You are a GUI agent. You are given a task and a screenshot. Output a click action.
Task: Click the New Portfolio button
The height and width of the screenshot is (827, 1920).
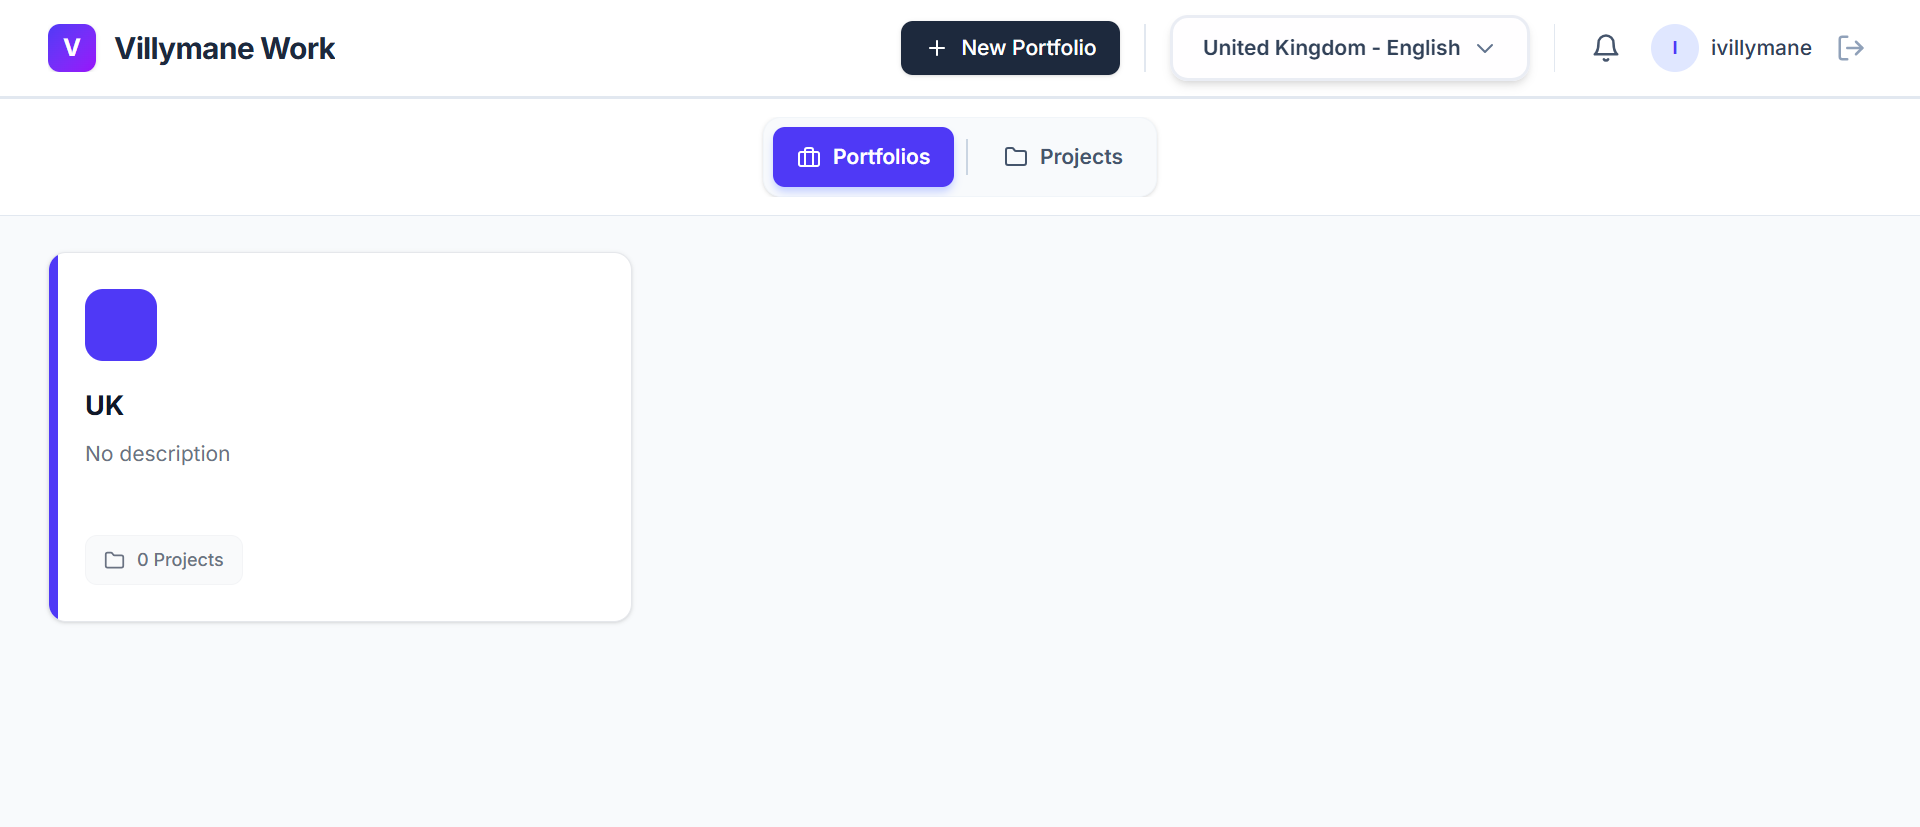pyautogui.click(x=1010, y=47)
